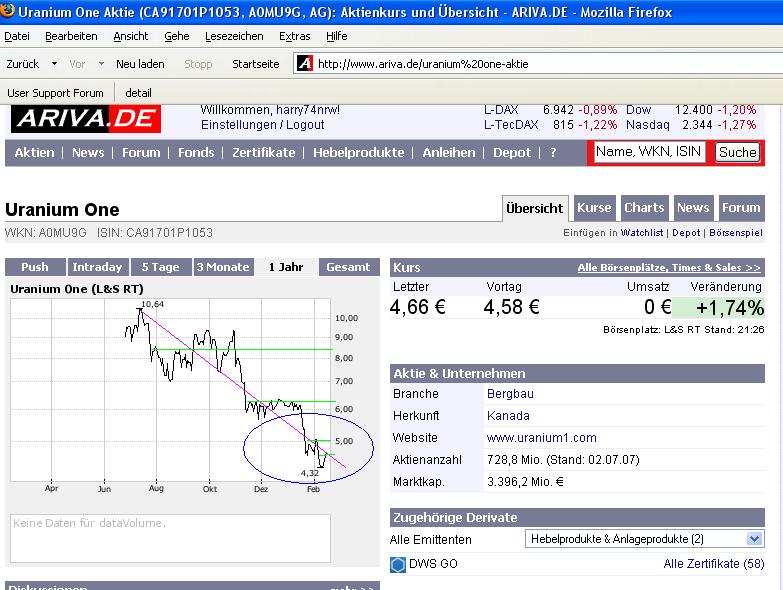Click the Stopp toolbar button

point(198,64)
